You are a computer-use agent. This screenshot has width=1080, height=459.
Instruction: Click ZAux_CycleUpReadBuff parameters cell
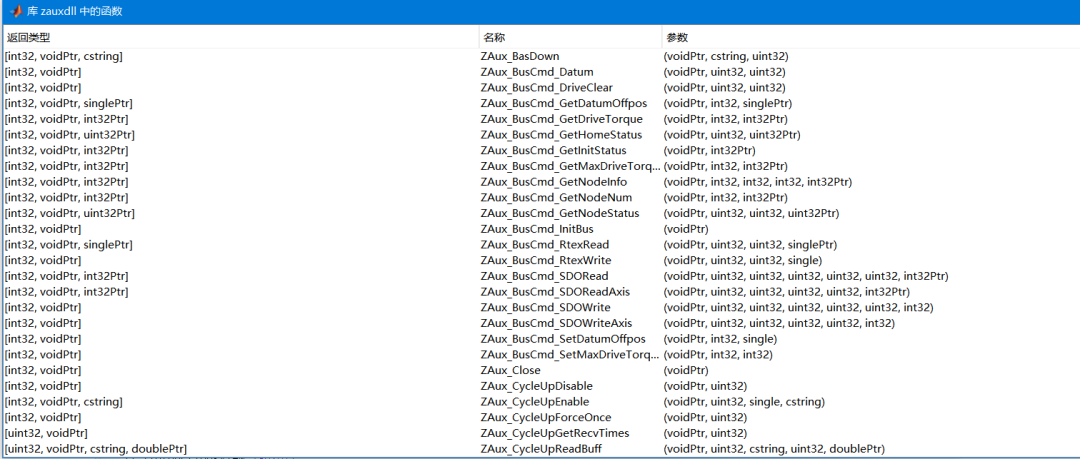pyautogui.click(x=774, y=449)
